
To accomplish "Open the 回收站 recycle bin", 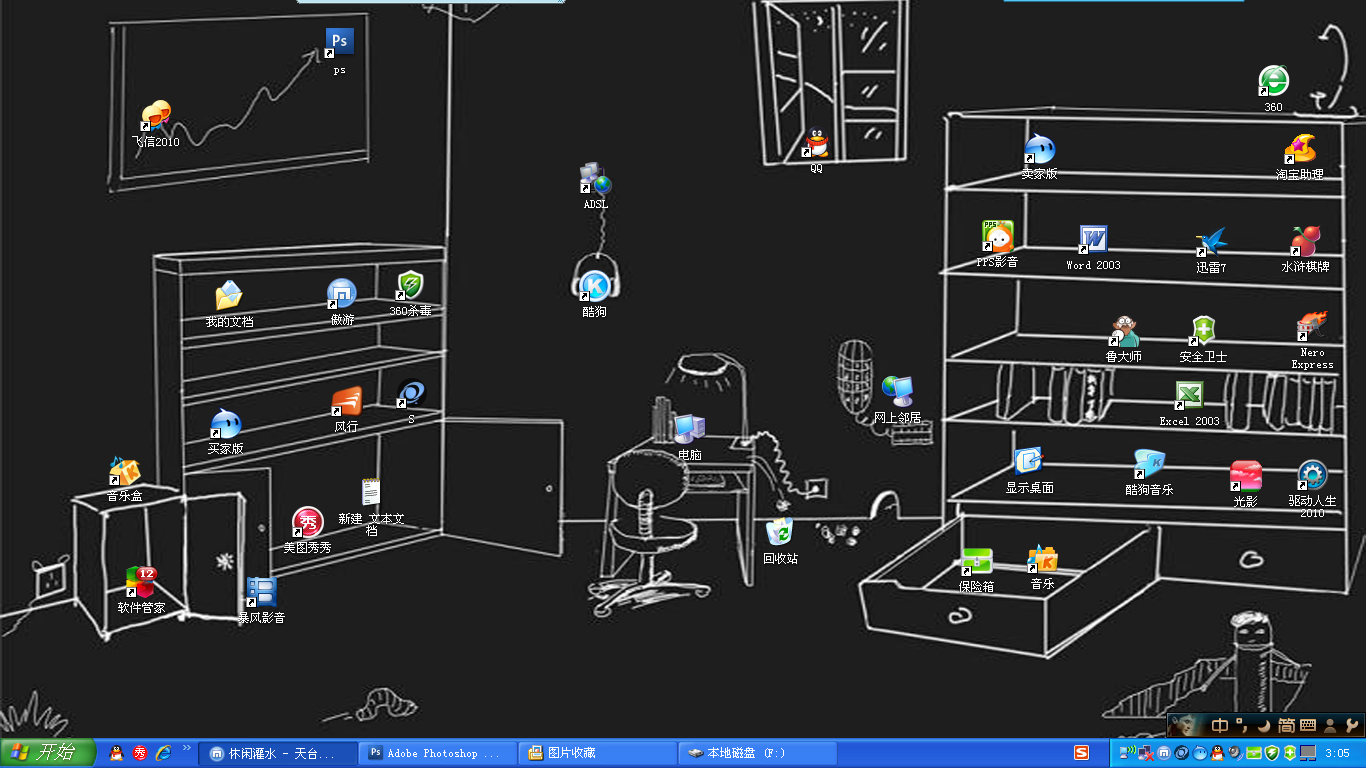I will coord(780,533).
